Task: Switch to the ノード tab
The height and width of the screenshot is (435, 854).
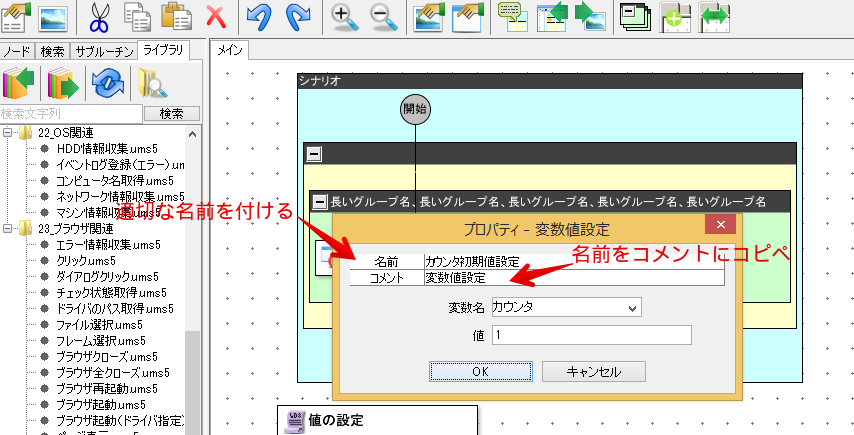Action: point(17,52)
